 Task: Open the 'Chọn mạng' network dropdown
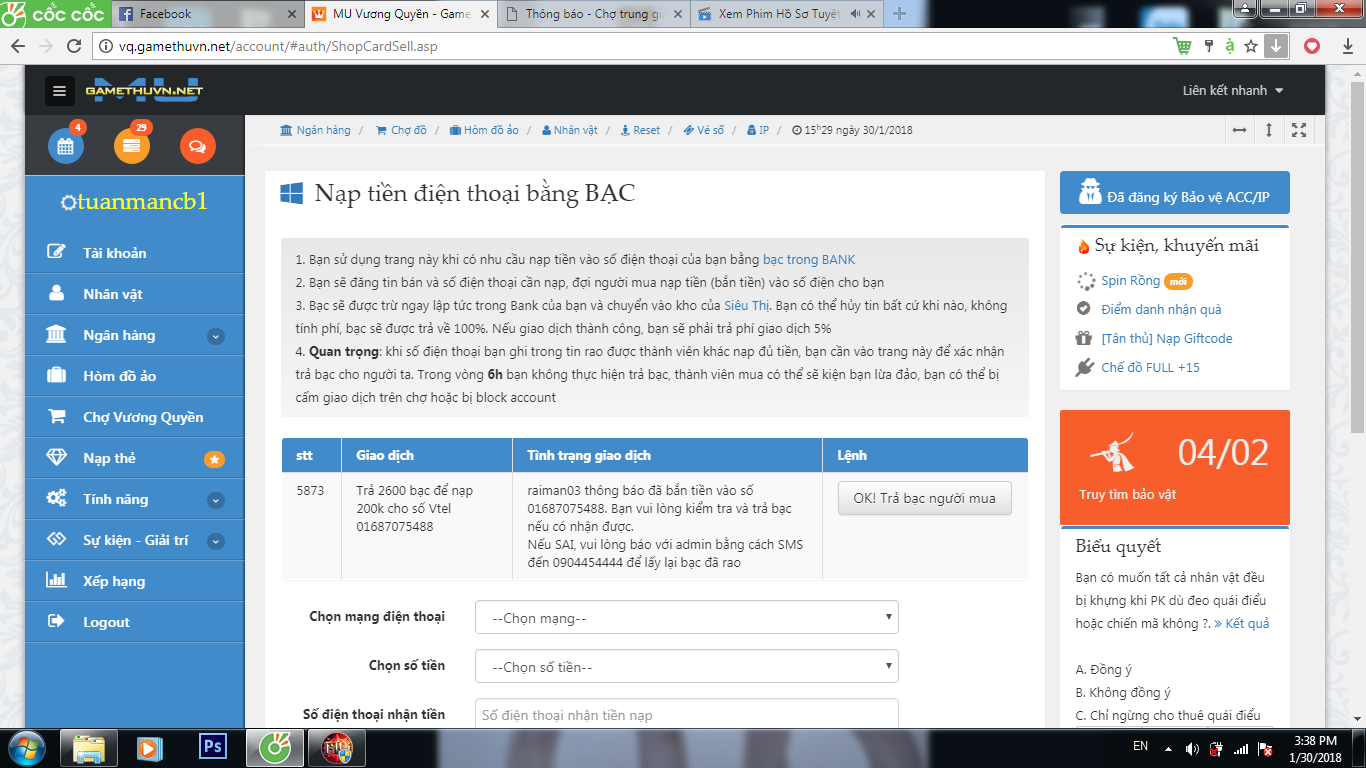tap(686, 618)
